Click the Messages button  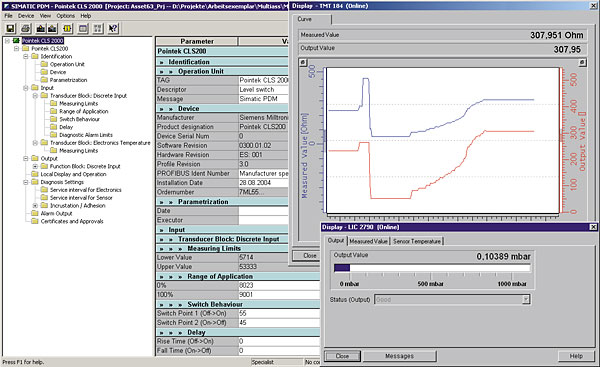[x=399, y=356]
